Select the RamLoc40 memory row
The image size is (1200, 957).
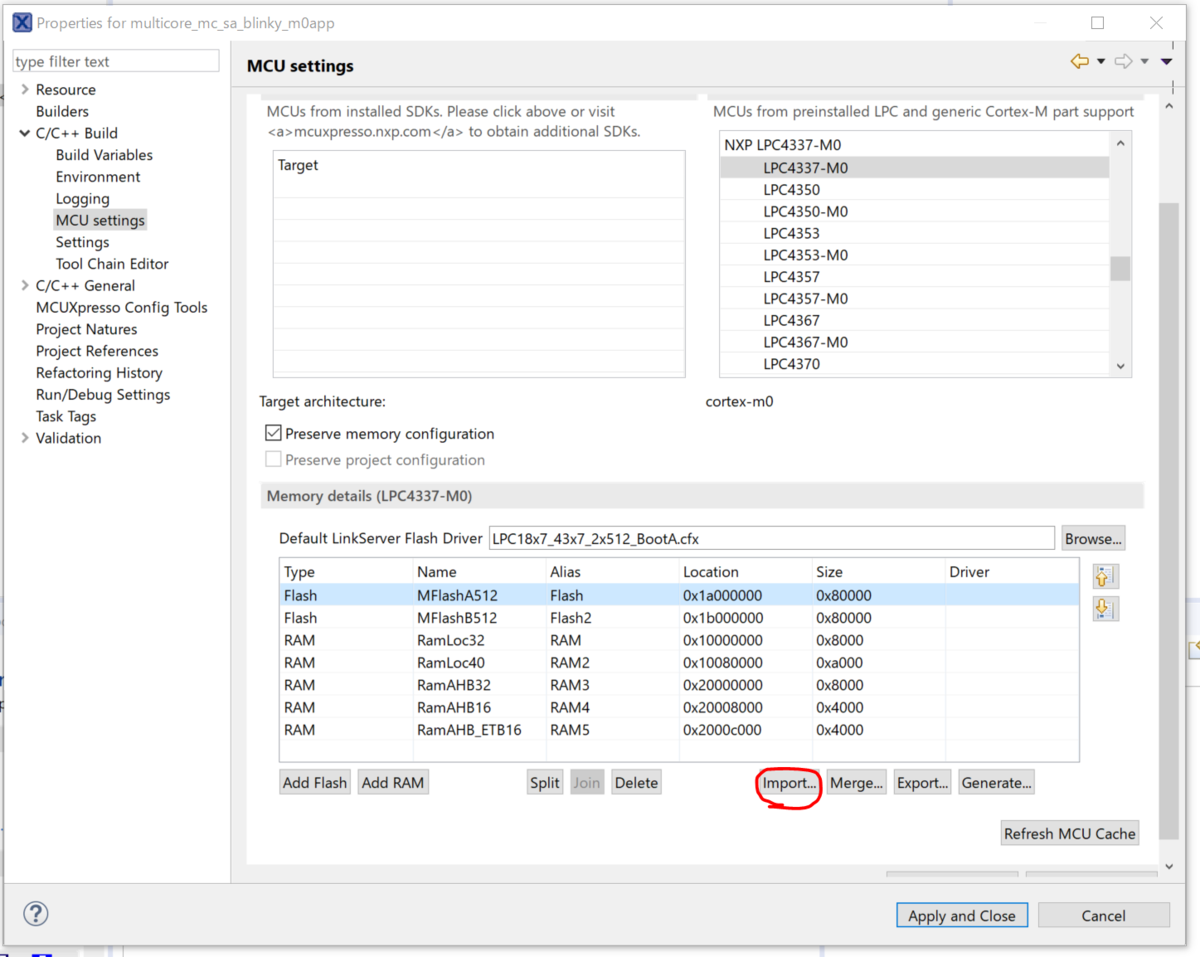coord(679,662)
